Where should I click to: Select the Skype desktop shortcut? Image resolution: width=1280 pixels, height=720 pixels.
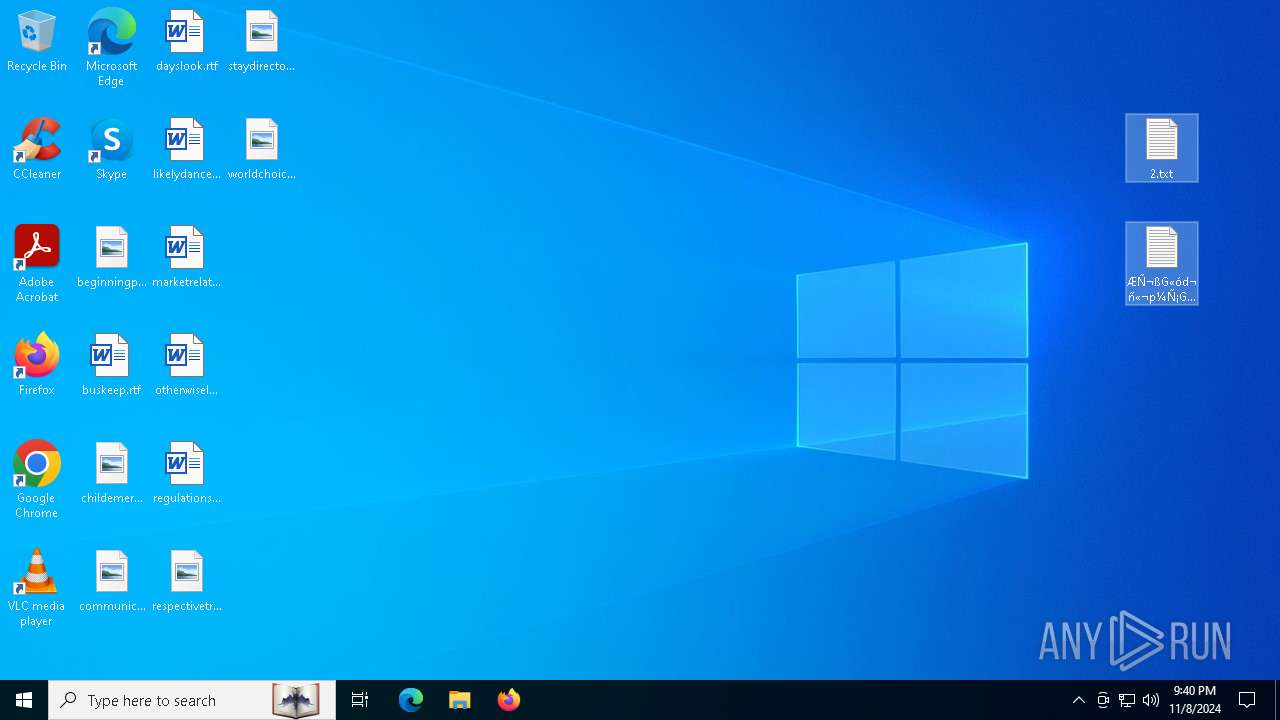tap(111, 150)
